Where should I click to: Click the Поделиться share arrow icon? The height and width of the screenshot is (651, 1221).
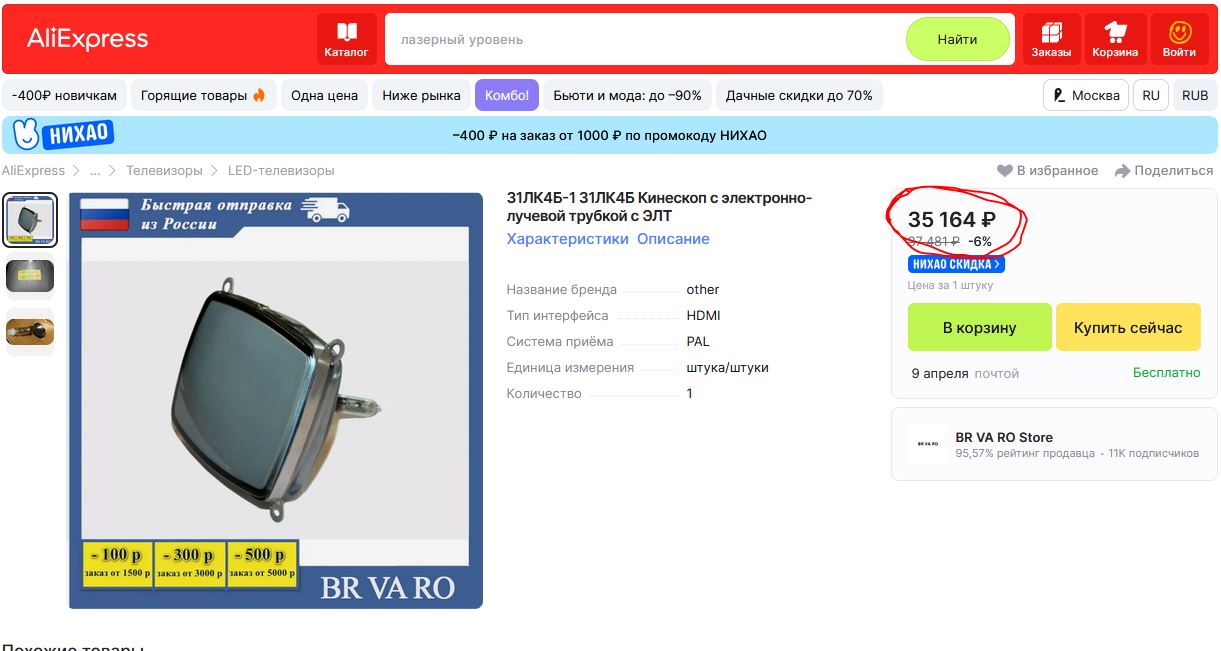click(1122, 171)
